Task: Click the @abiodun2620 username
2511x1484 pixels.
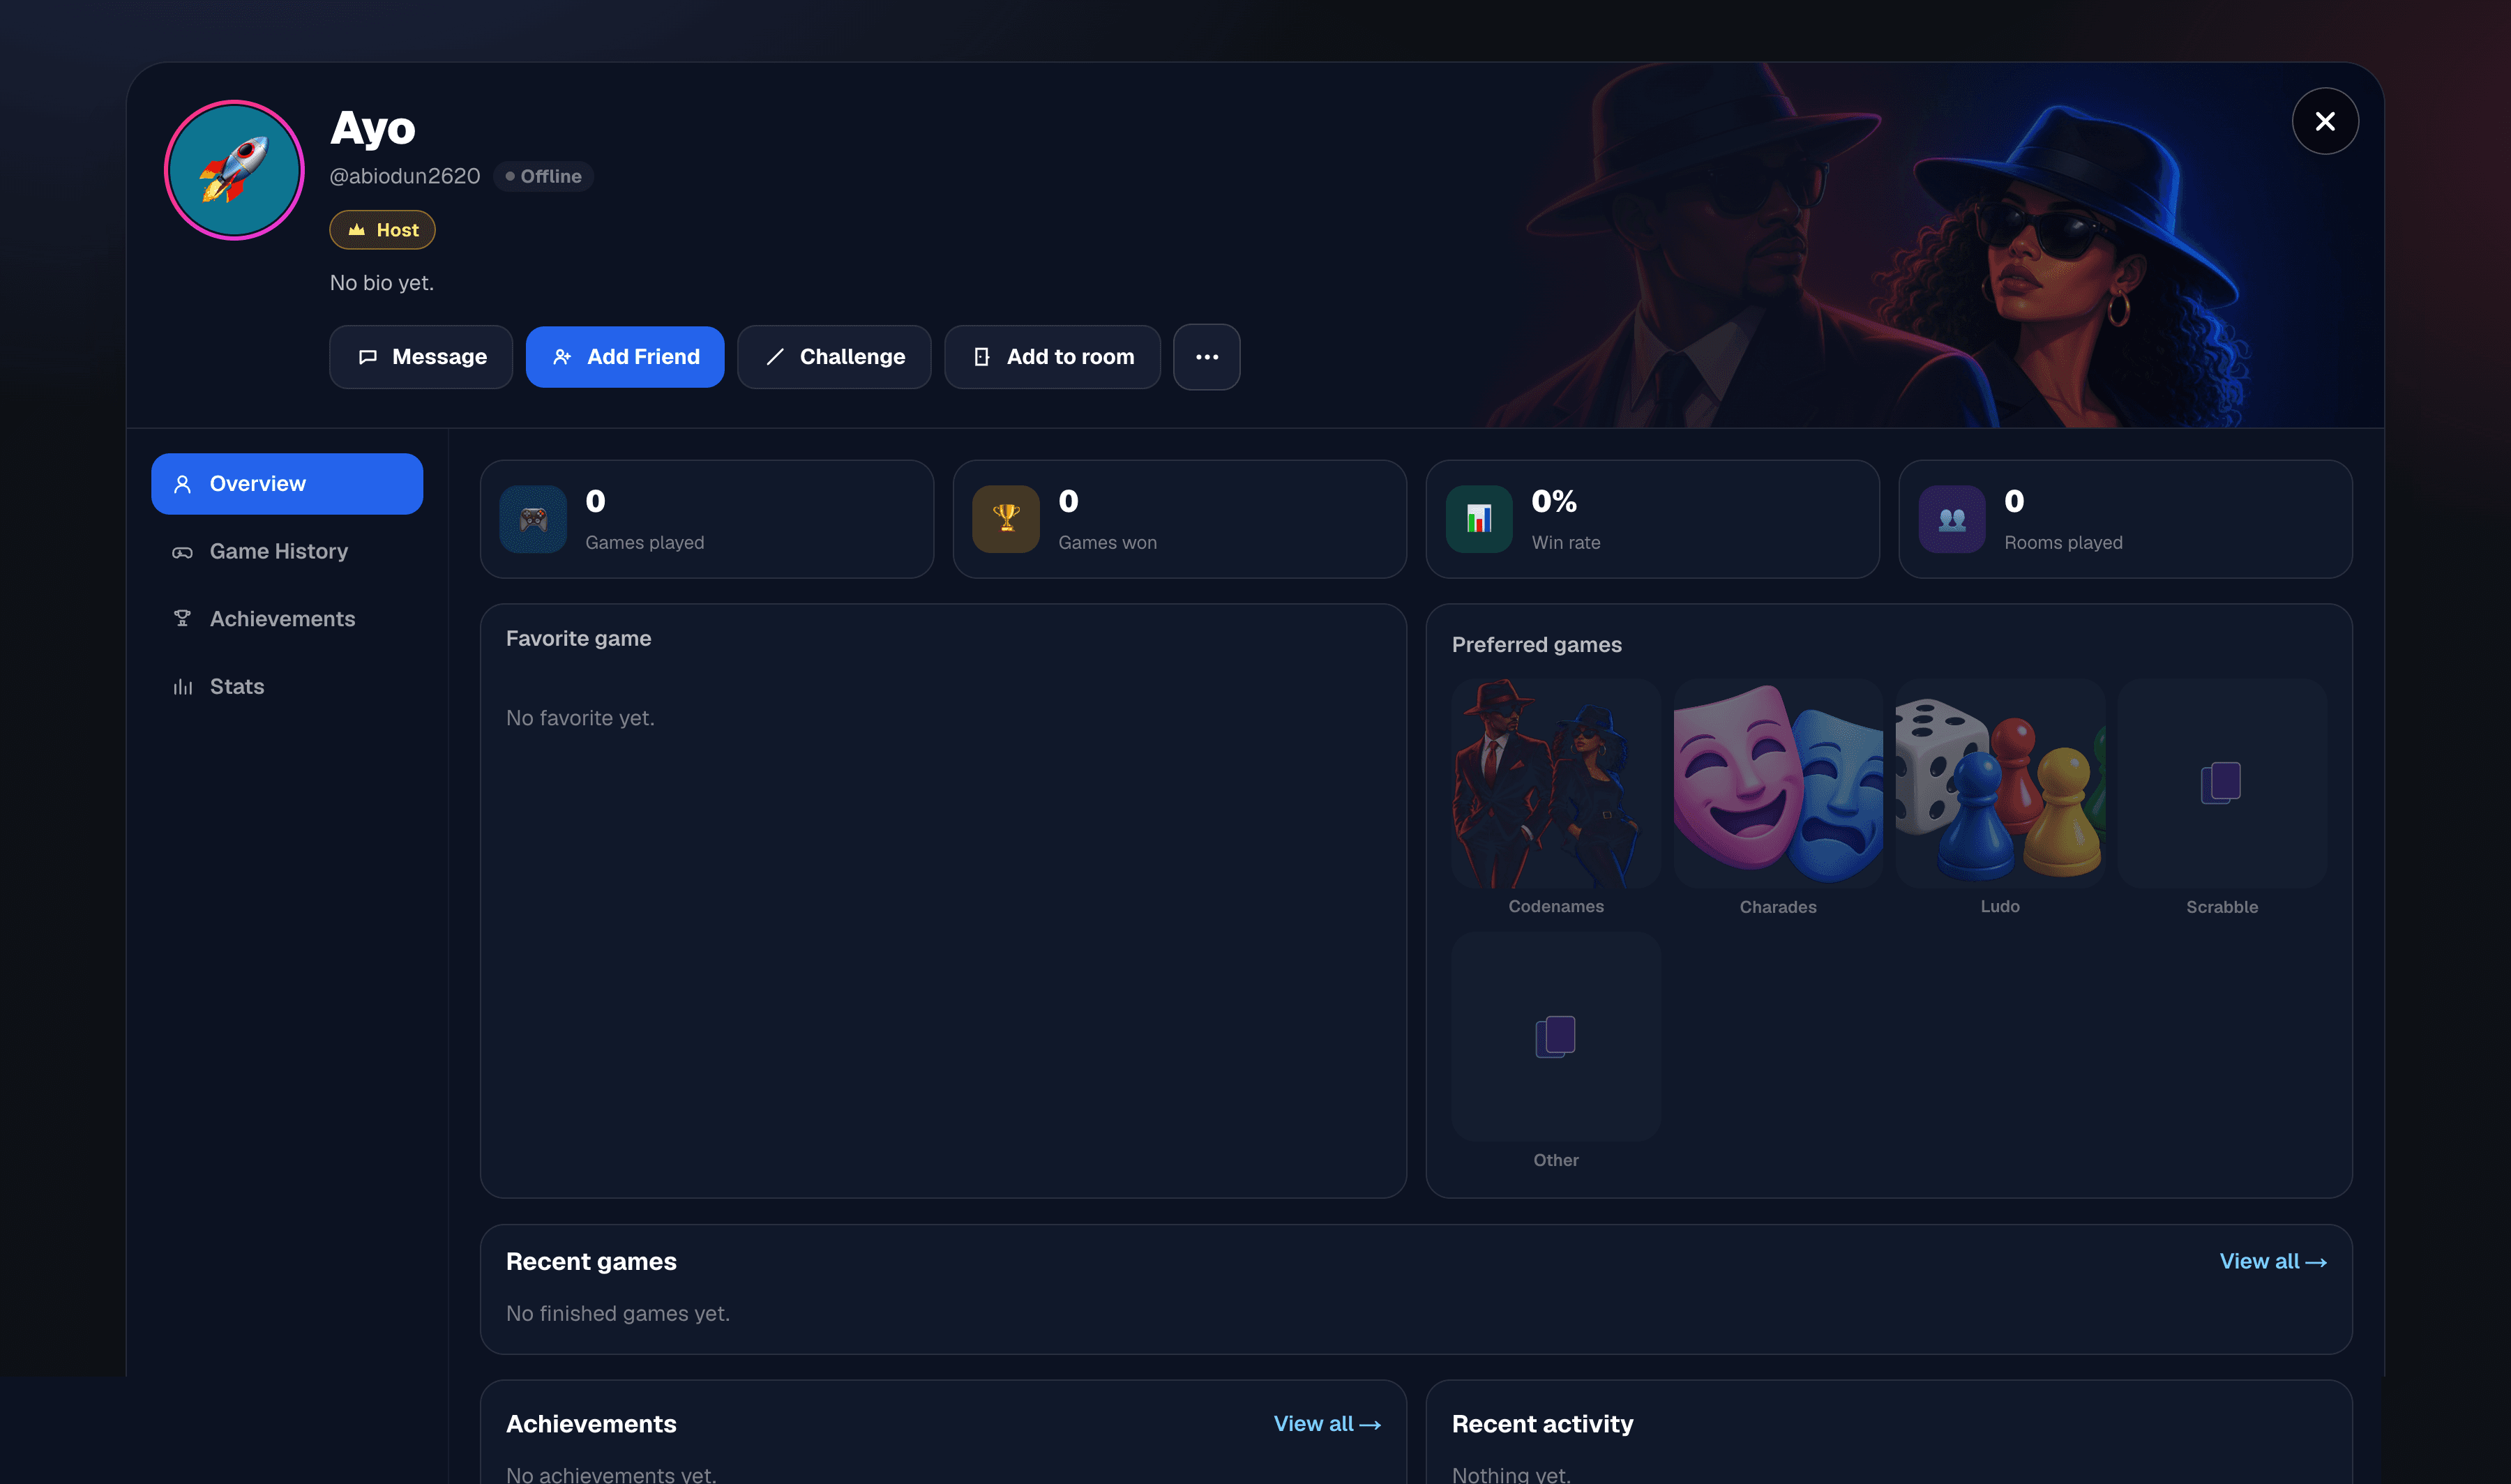Action: click(404, 176)
